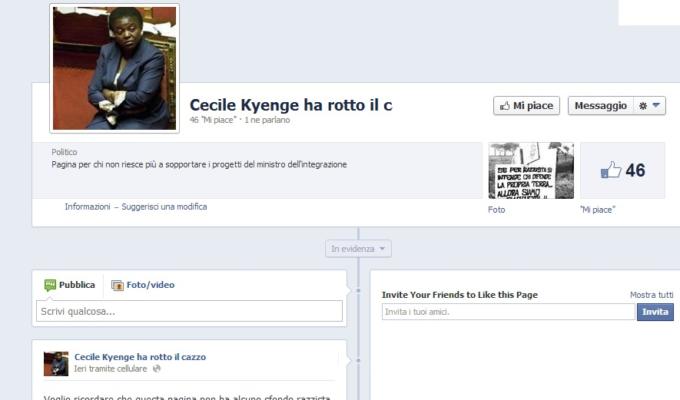Click the thumbs-up icon in Mi piace button
The image size is (680, 400).
point(504,106)
